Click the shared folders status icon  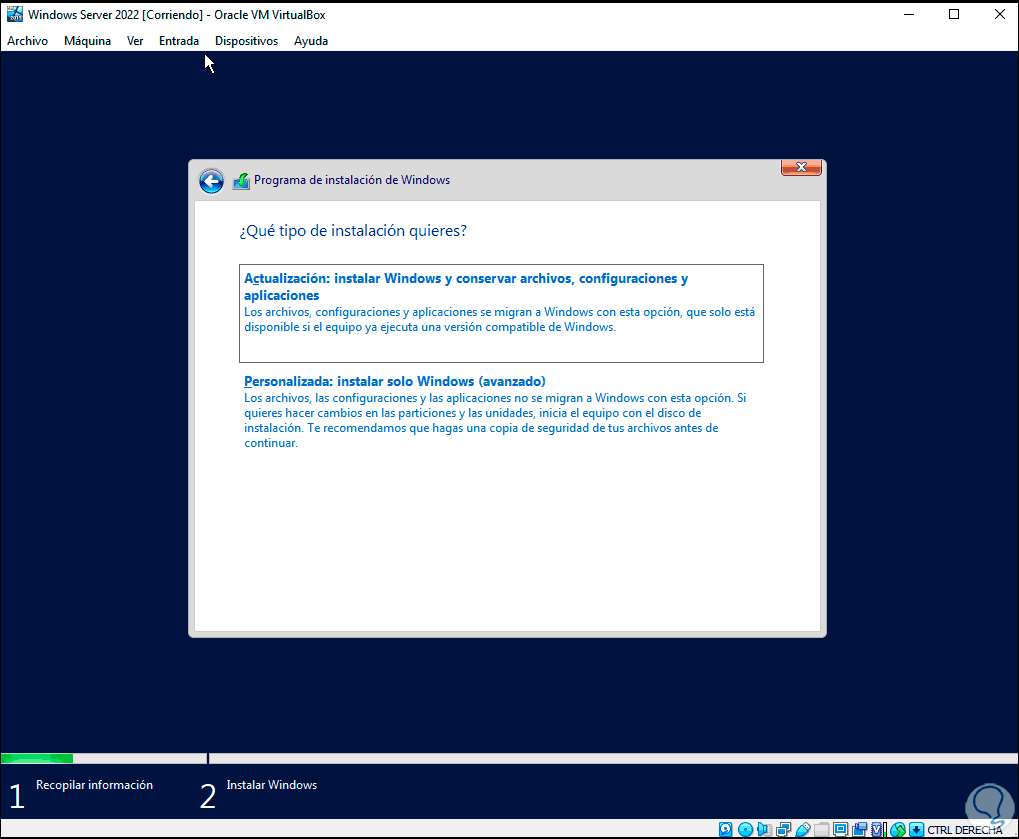click(821, 829)
